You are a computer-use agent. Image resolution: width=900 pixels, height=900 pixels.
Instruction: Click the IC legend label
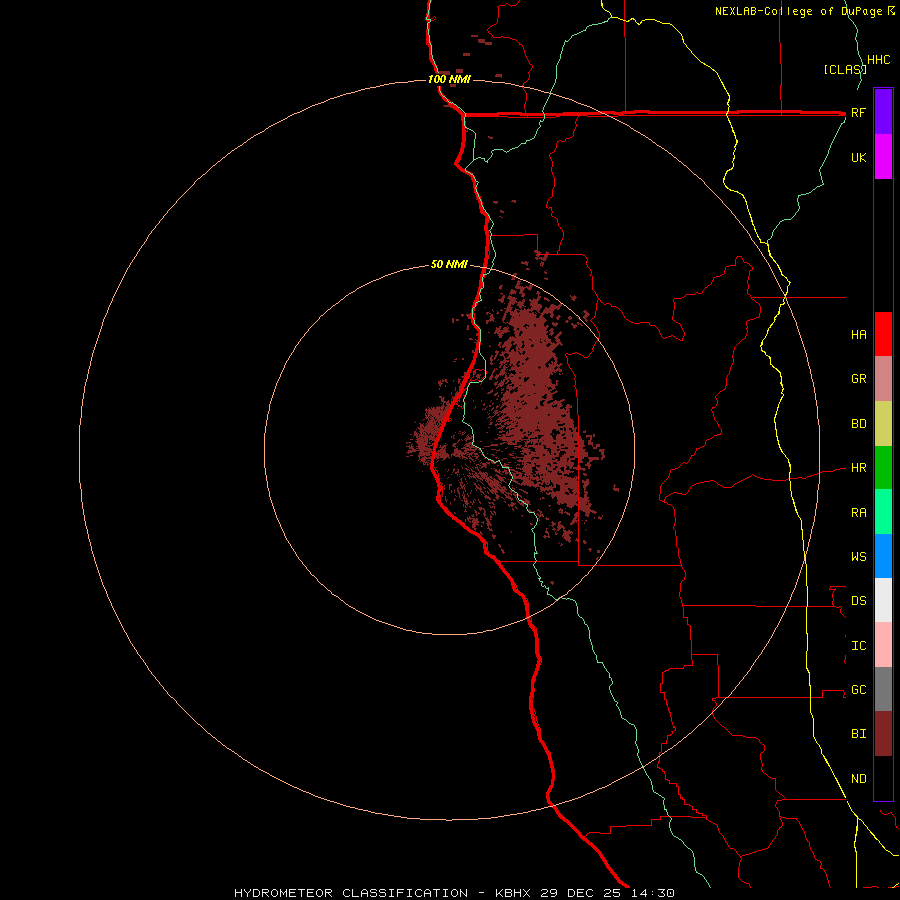(859, 646)
